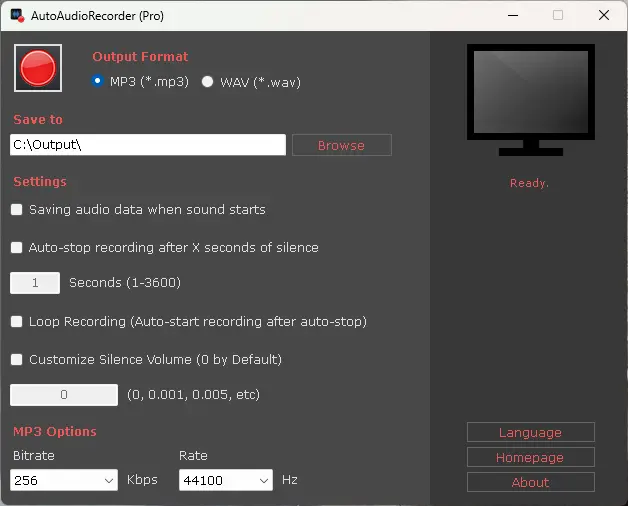Click the monitor preview icon

point(530,98)
